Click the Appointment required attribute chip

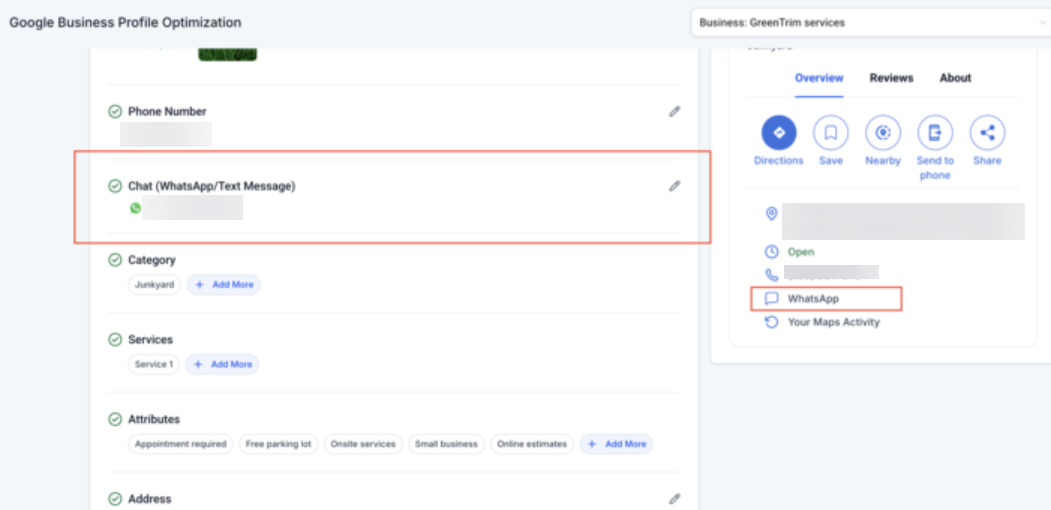click(180, 444)
